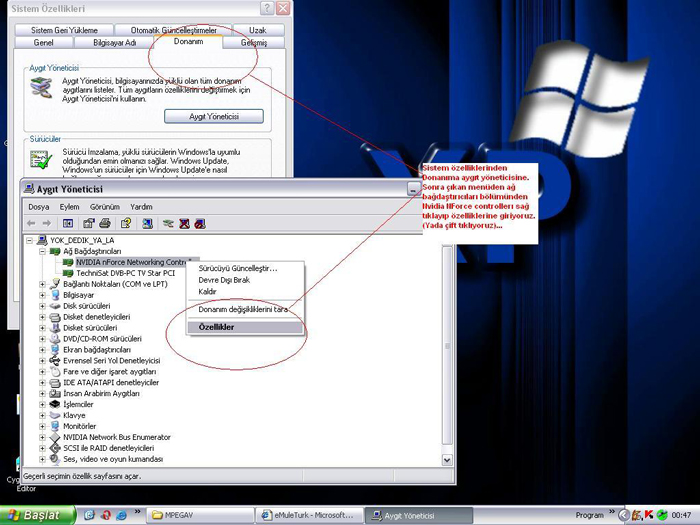Click the Ağ Bağdaştırıcıları network card icon
This screenshot has width=700, height=525.
(55, 251)
